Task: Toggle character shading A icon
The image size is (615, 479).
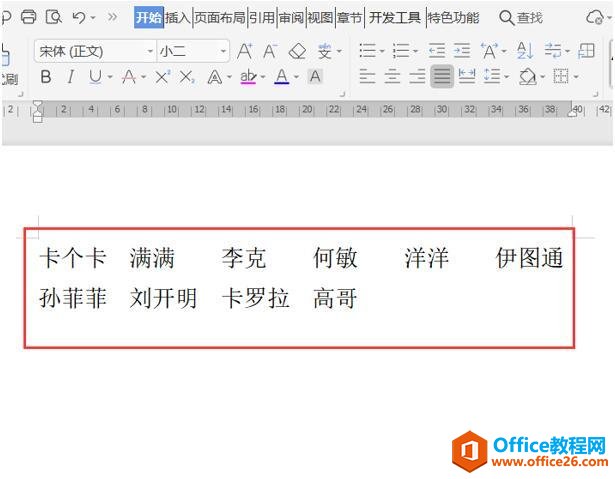Action: tap(315, 77)
